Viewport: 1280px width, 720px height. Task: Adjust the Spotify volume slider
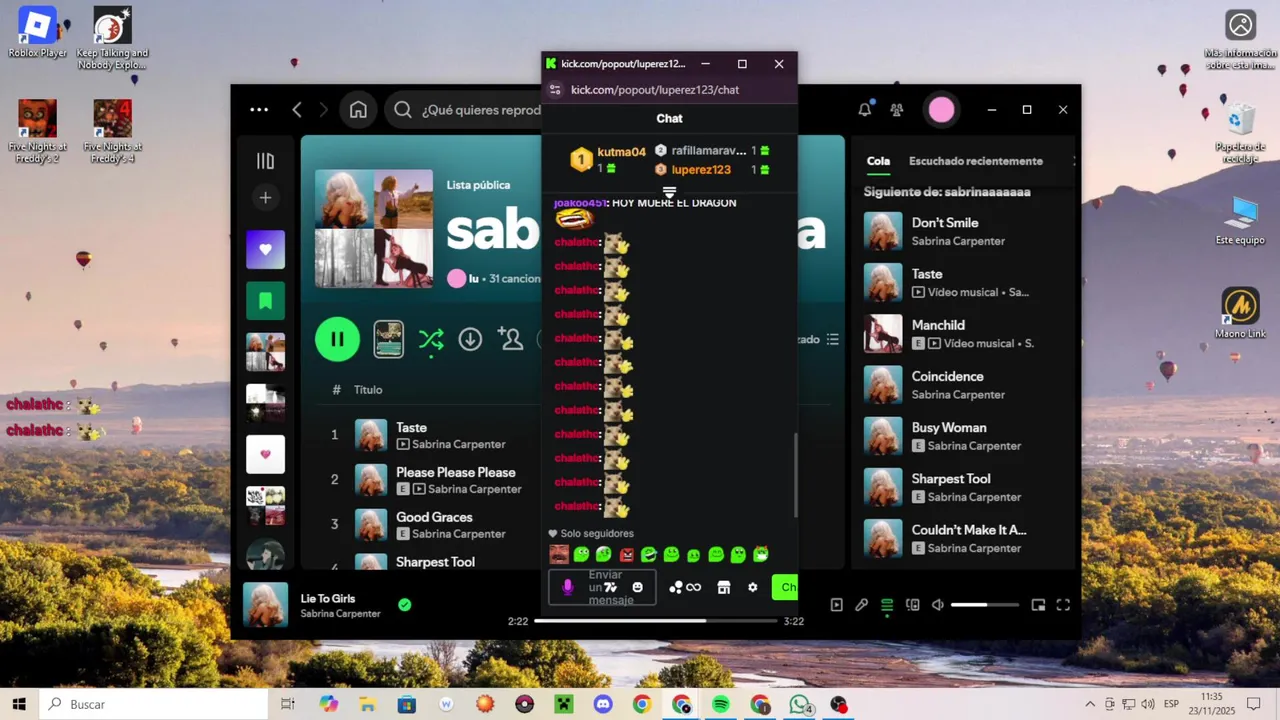(x=985, y=605)
